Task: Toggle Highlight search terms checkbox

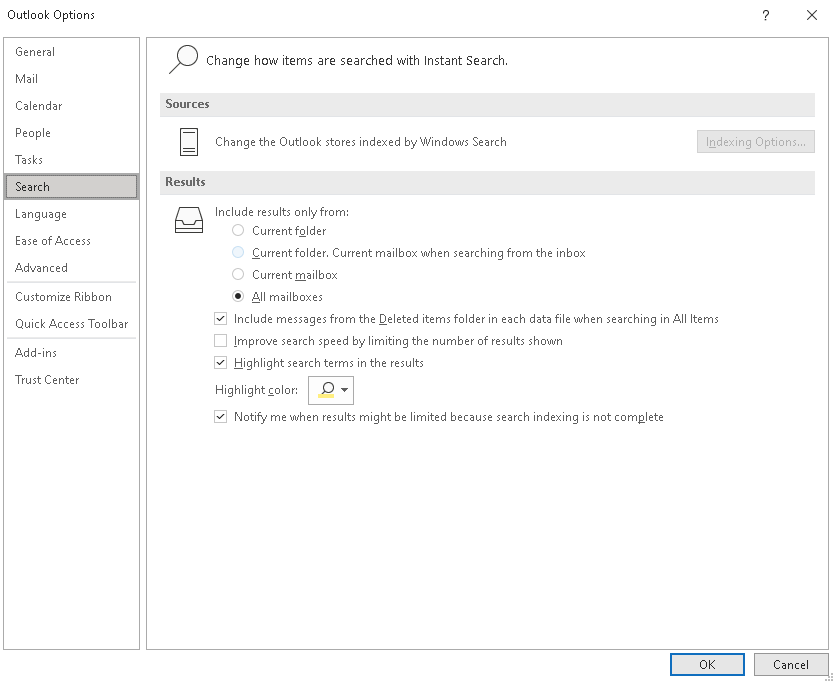Action: pyautogui.click(x=220, y=363)
